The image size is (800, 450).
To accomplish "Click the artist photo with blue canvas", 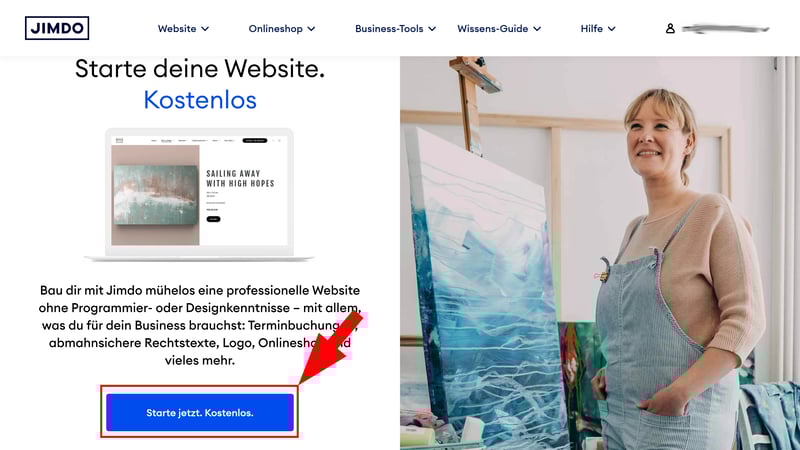I will 600,253.
